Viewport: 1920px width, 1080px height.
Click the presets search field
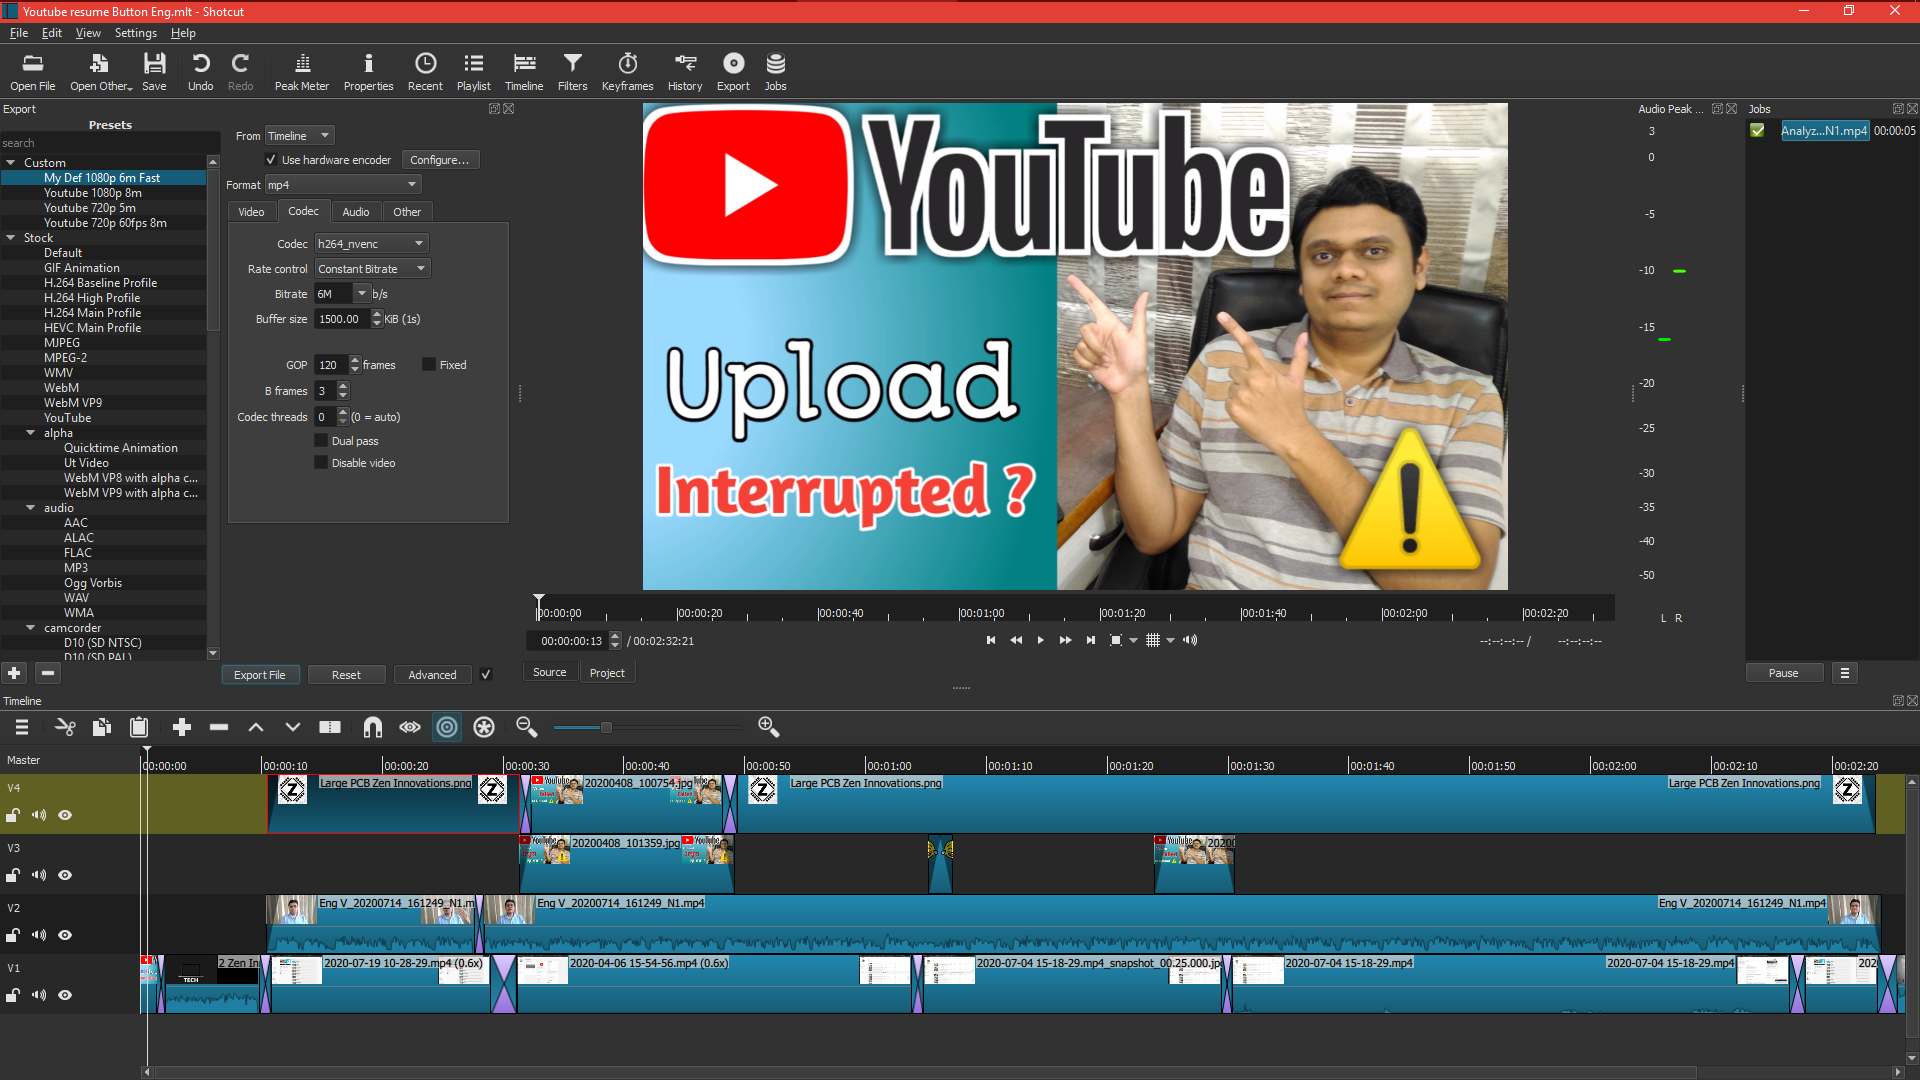[x=108, y=143]
